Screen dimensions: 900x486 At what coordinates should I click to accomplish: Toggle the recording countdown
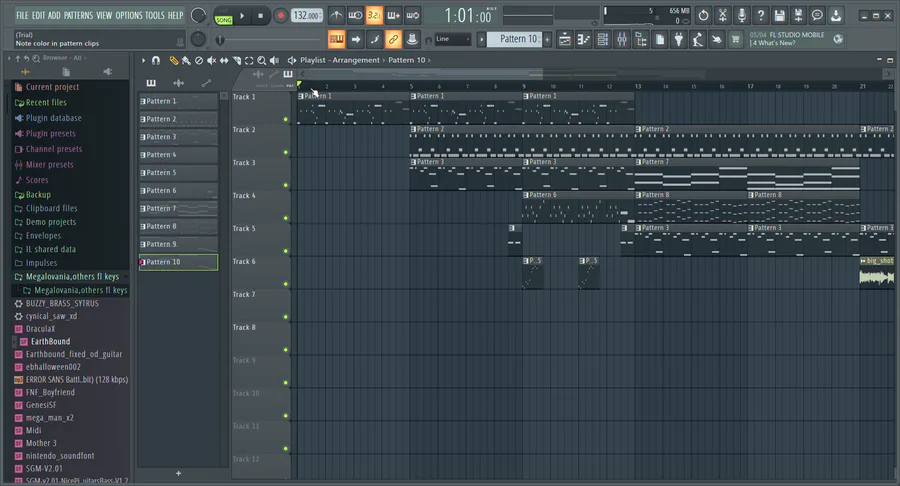click(x=374, y=15)
